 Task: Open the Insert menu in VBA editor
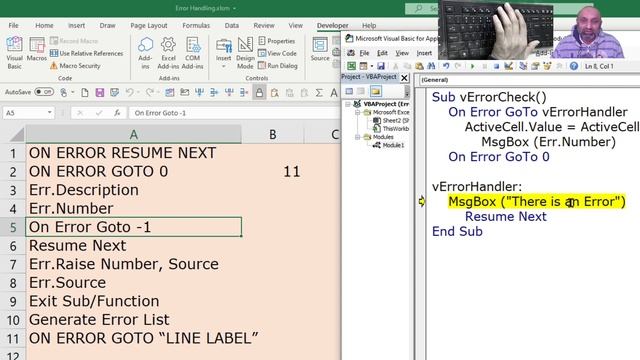[x=424, y=53]
